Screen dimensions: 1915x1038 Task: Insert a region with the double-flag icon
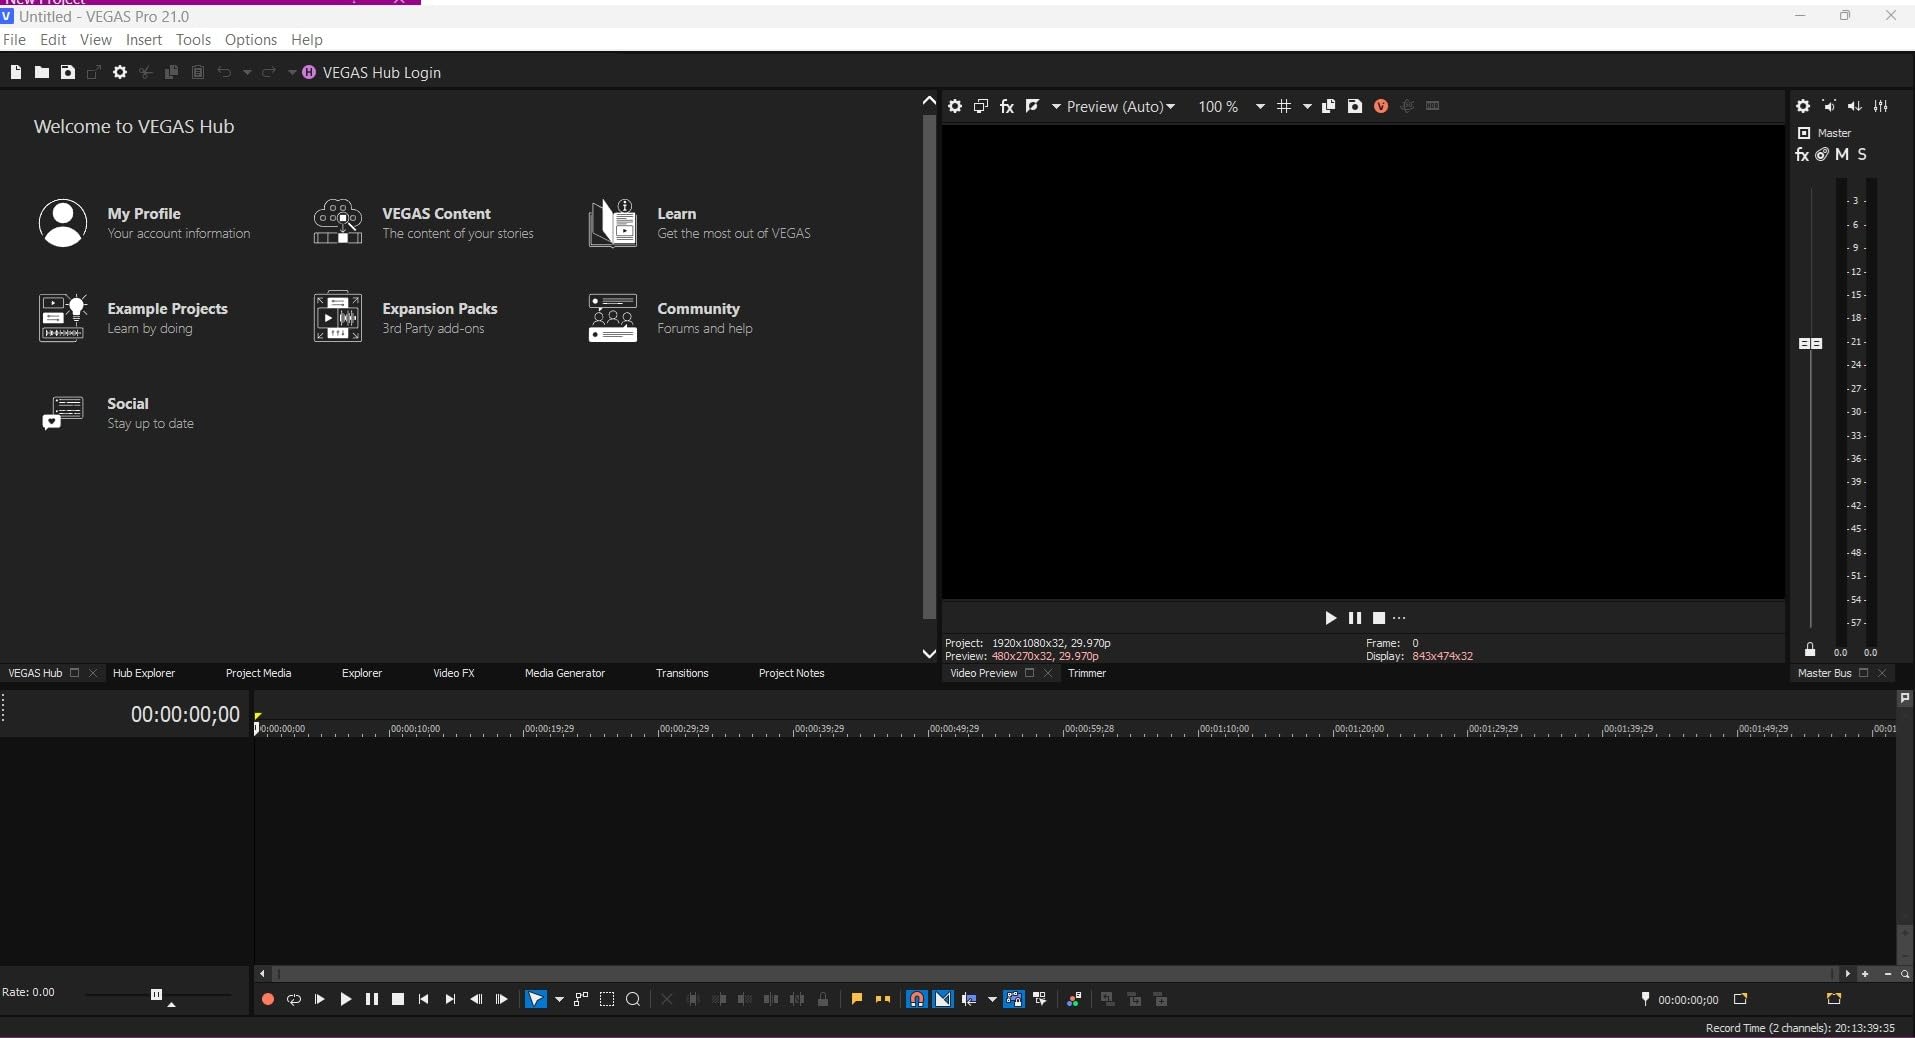click(883, 999)
